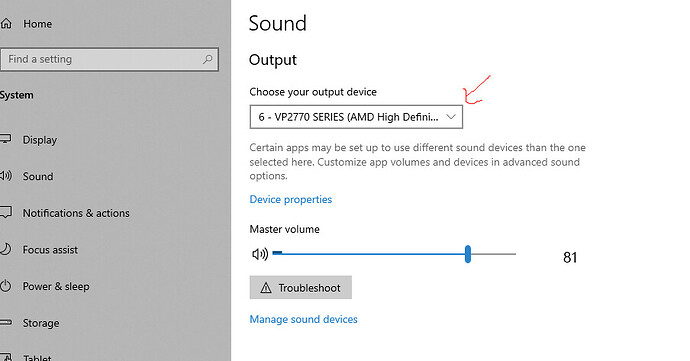Click the warning icon on Troubleshoot
Viewport: 690px width, 361px height.
tap(266, 288)
